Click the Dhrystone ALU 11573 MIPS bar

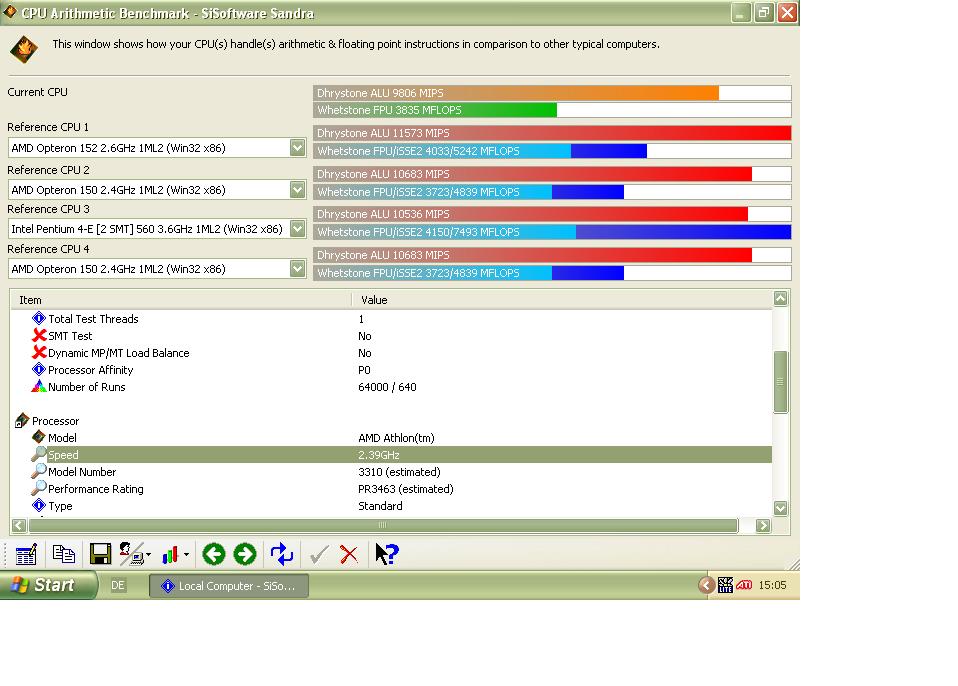pos(552,133)
